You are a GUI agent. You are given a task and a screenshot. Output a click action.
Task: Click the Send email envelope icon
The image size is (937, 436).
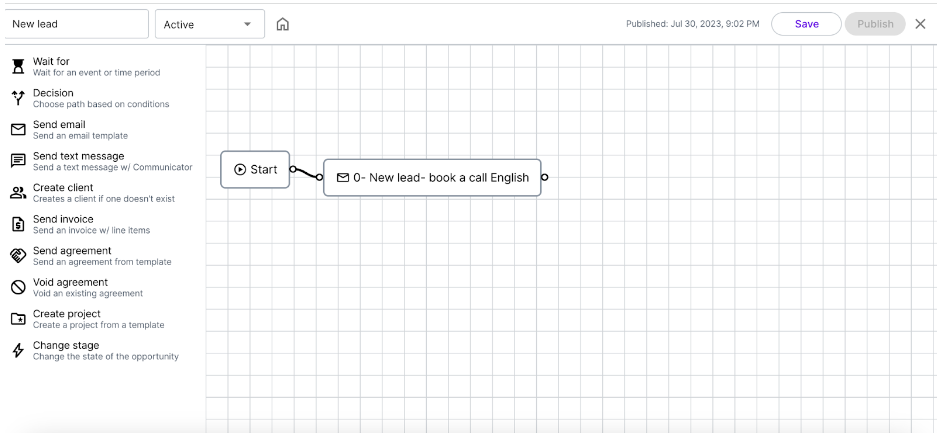[18, 130]
